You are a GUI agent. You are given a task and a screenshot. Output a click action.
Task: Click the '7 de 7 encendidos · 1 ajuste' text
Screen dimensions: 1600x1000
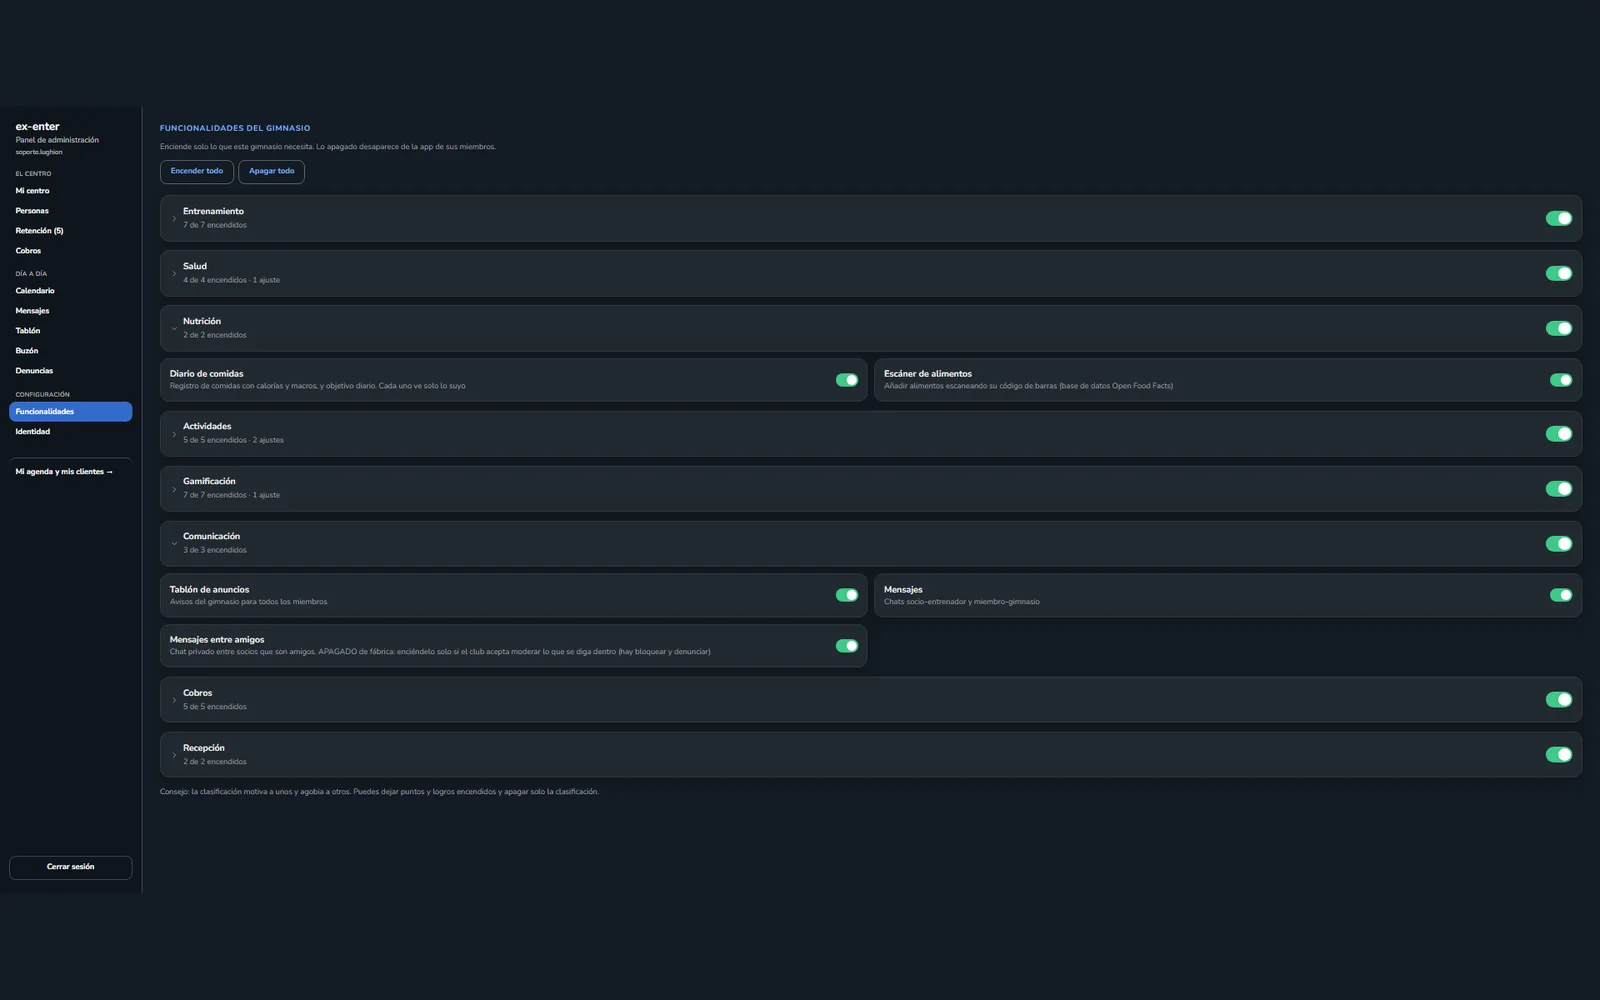point(231,495)
